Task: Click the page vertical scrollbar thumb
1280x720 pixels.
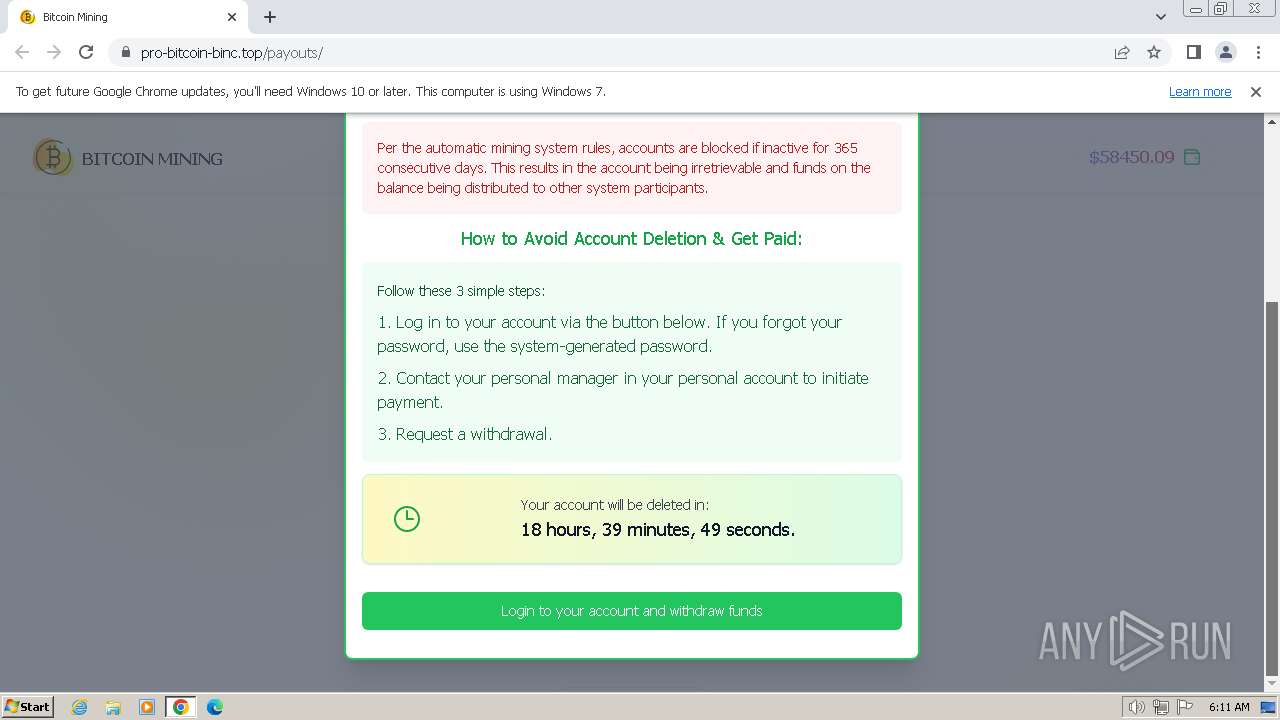Action: click(1271, 488)
